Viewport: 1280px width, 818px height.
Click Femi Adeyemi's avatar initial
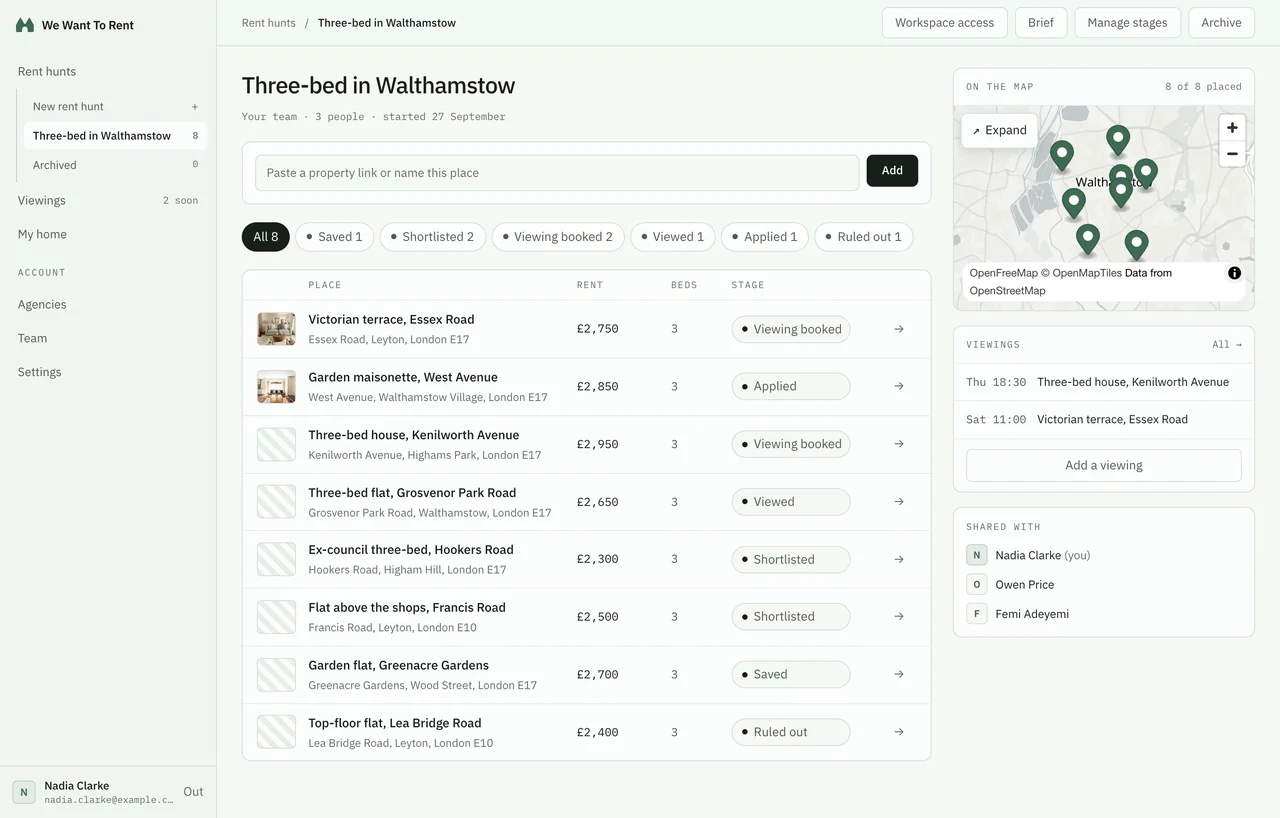click(977, 614)
